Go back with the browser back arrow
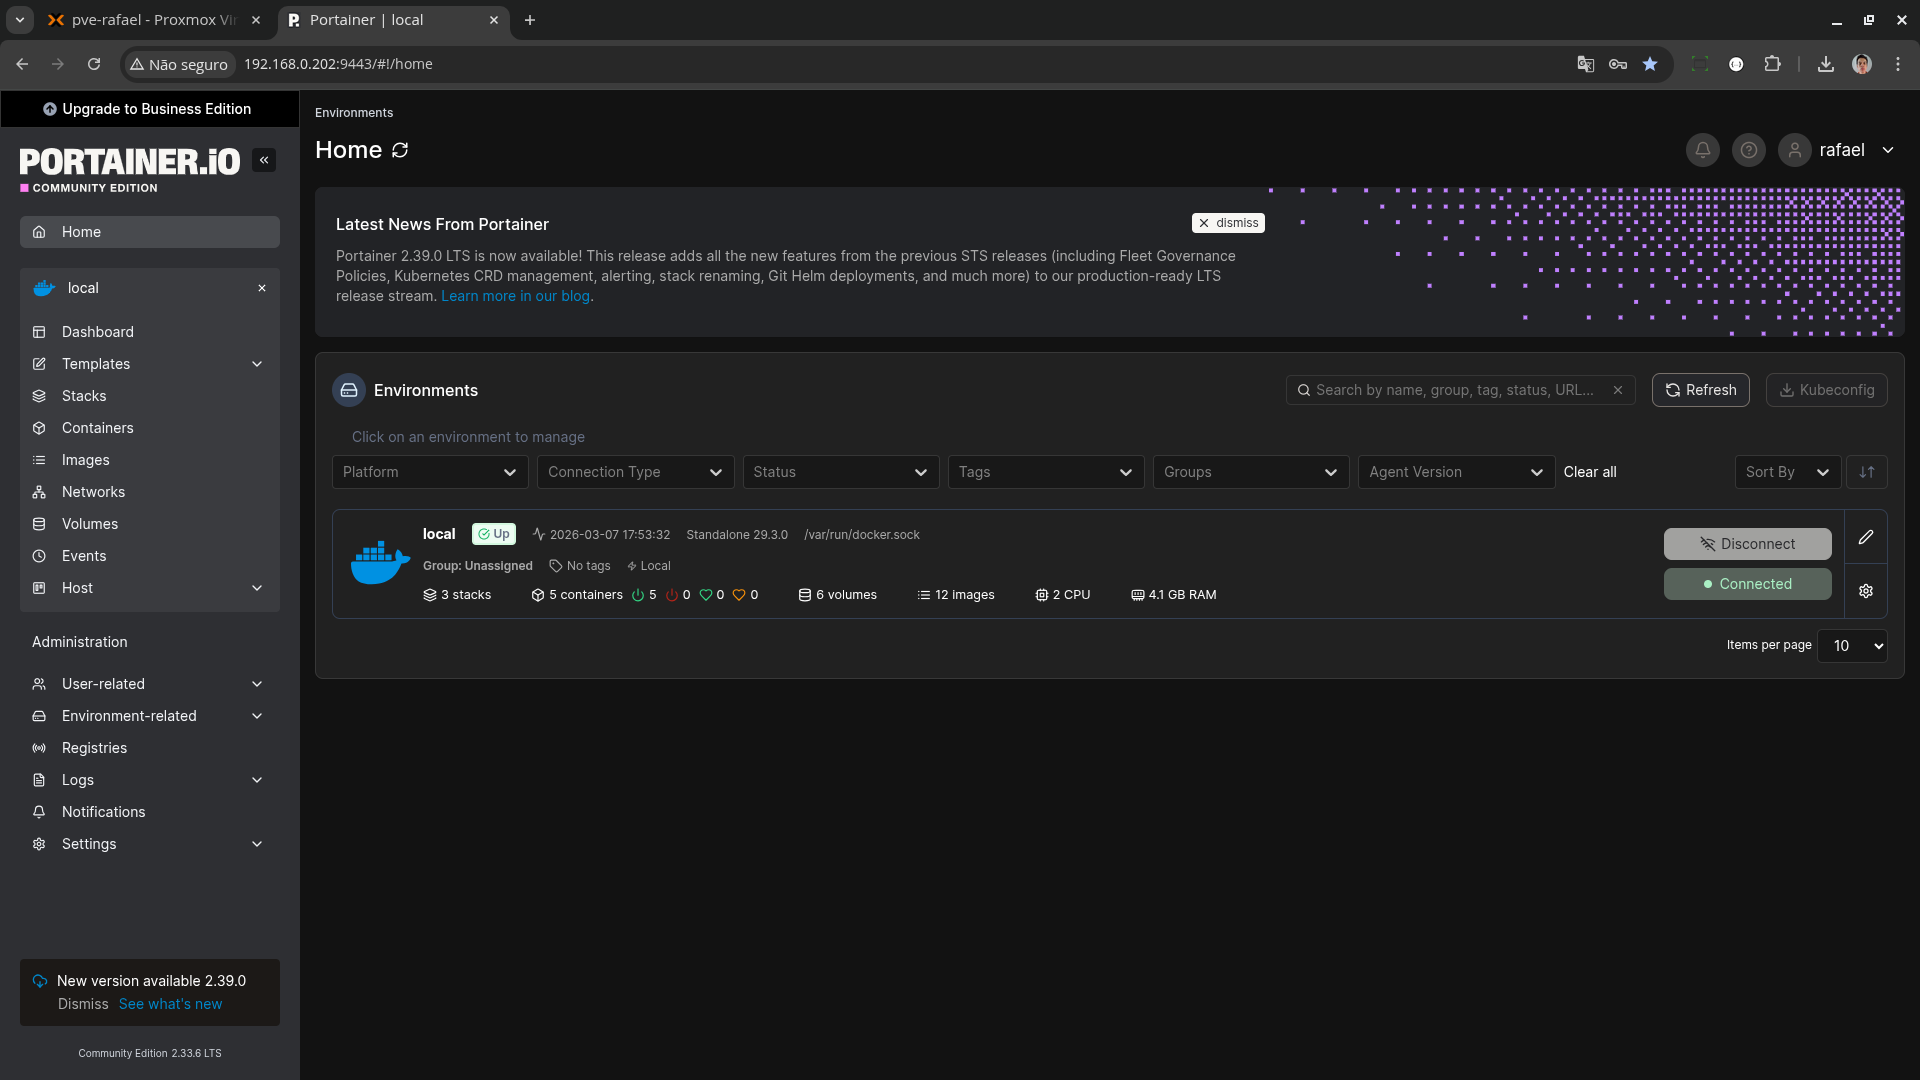This screenshot has width=1920, height=1080. [x=22, y=64]
